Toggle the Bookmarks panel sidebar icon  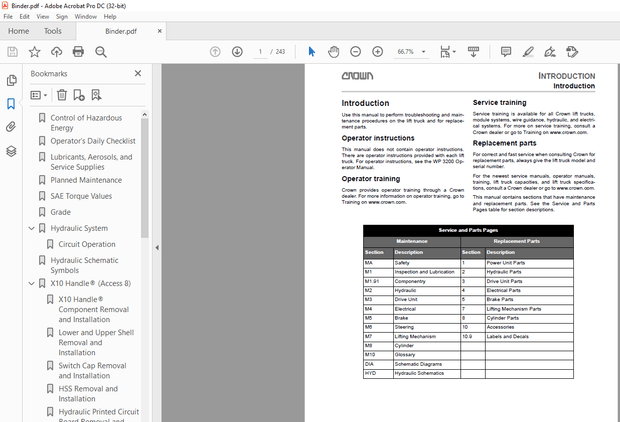coord(11,103)
